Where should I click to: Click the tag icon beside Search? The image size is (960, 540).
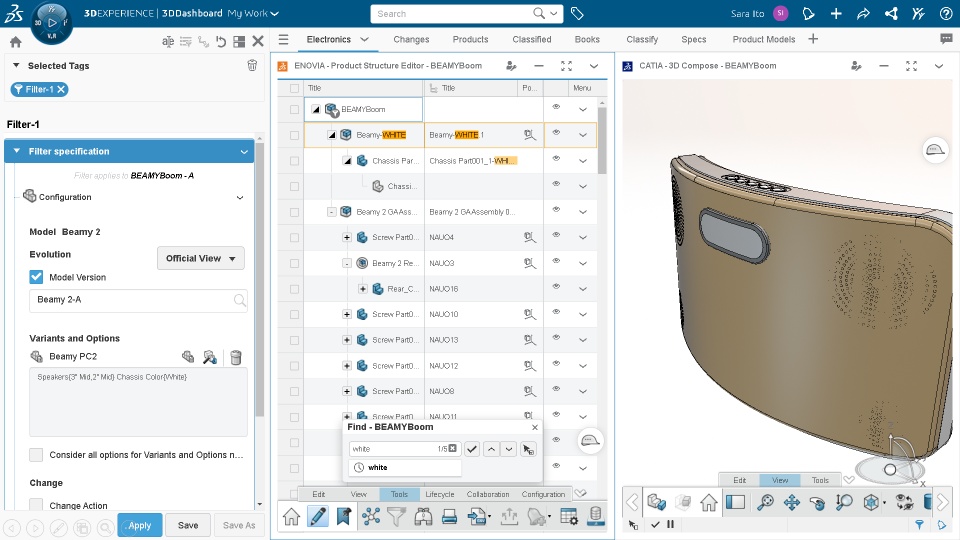pyautogui.click(x=577, y=13)
